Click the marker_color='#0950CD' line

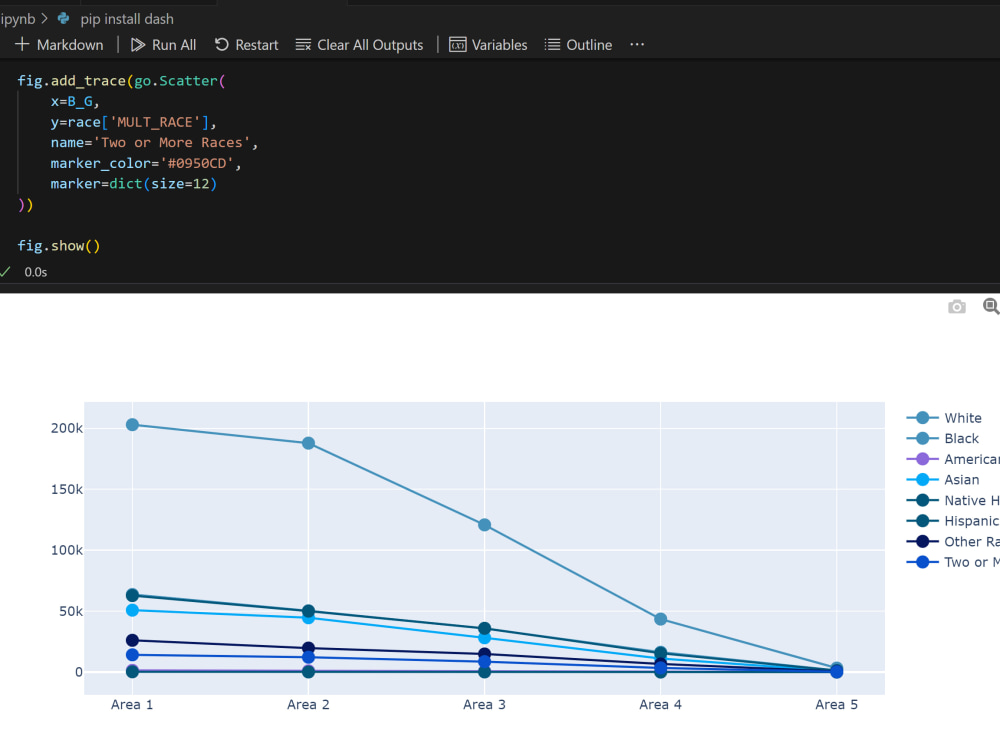146,163
